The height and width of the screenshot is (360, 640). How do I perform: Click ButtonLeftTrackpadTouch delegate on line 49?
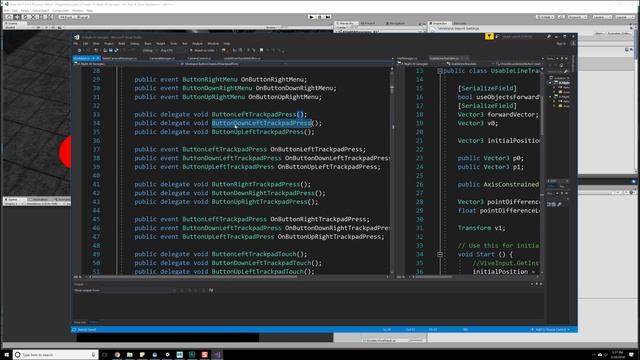[x=254, y=254]
